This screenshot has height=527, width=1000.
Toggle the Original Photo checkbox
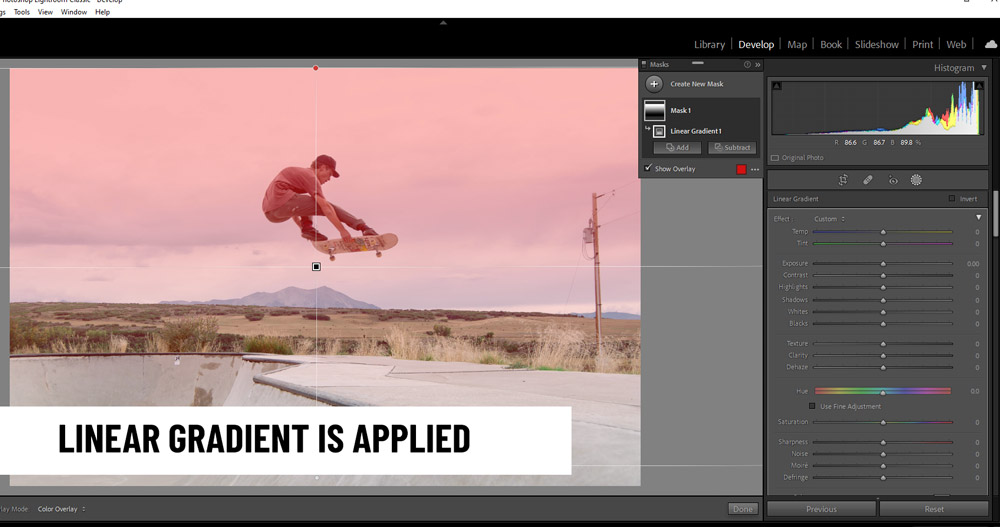click(x=775, y=158)
